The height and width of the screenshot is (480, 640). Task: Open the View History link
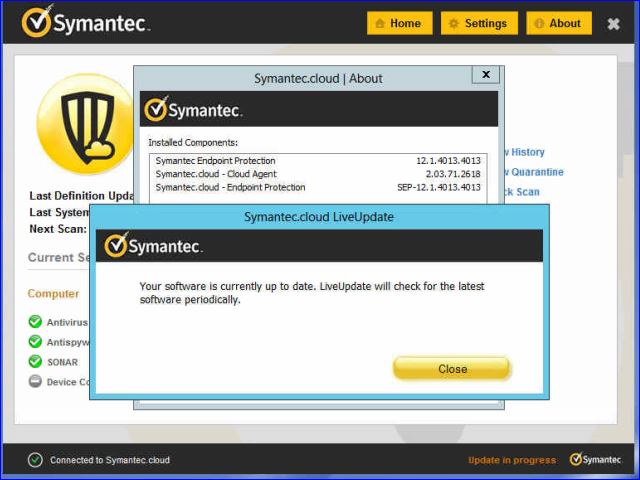[x=522, y=152]
